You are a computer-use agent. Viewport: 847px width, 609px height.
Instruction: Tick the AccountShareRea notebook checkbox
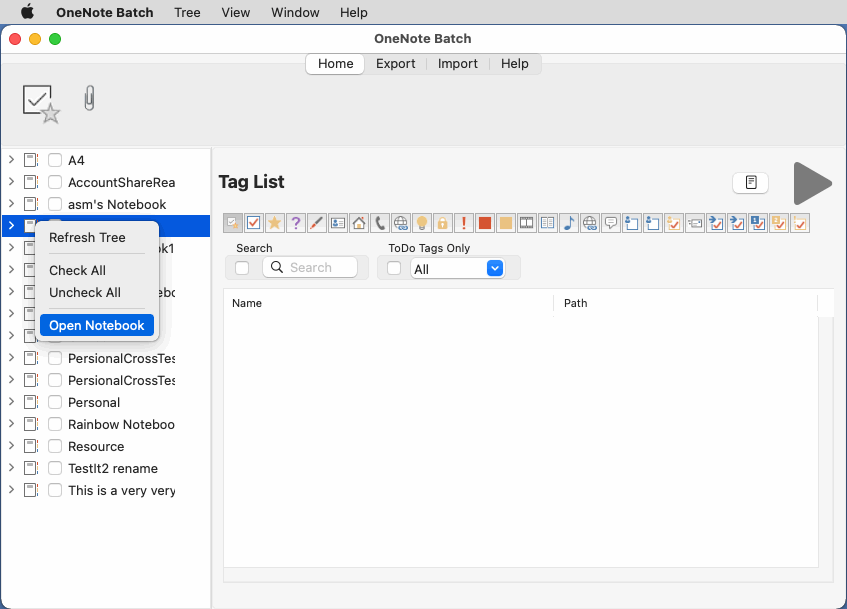tap(55, 182)
